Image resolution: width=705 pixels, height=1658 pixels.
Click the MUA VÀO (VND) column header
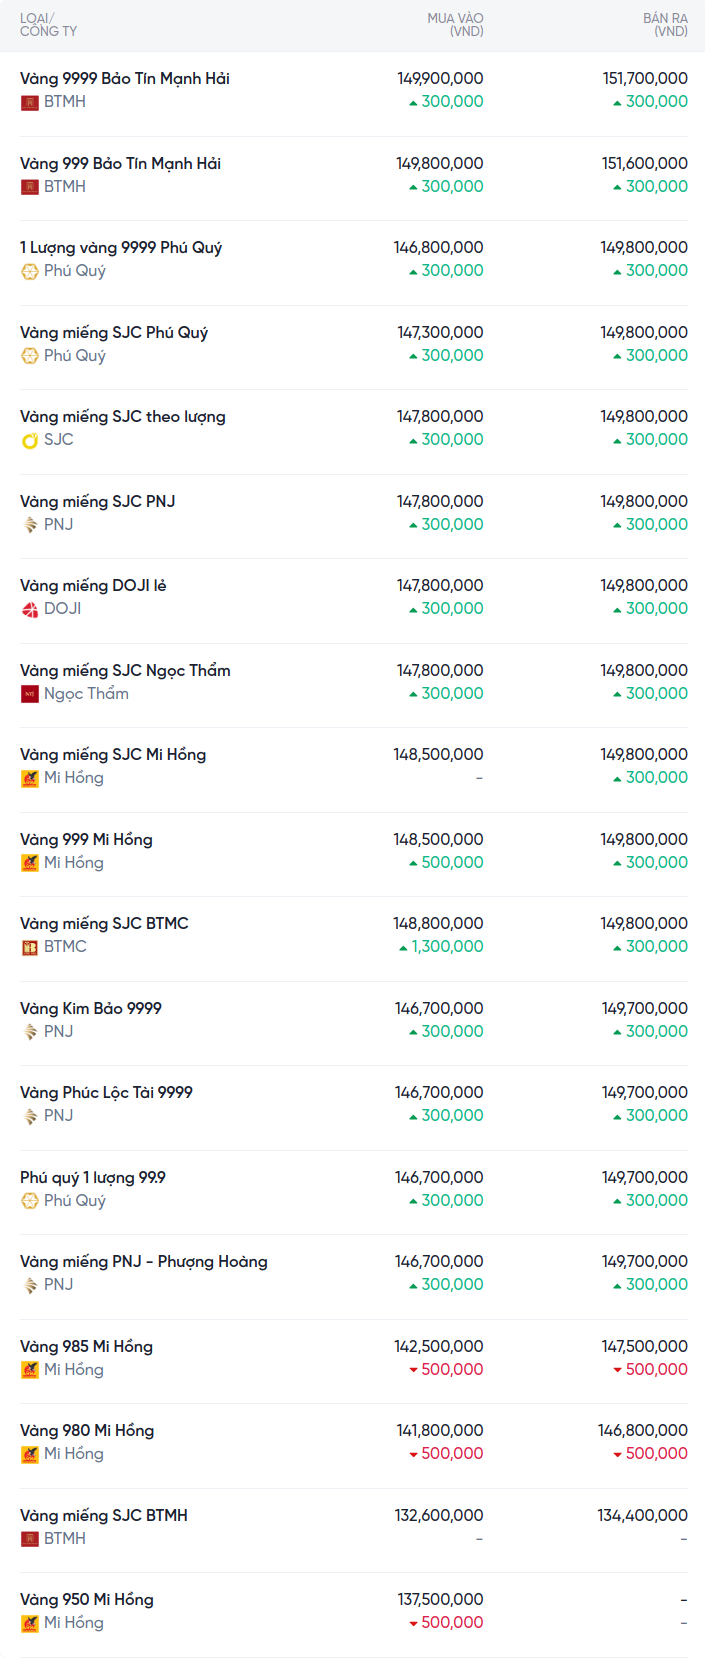point(455,25)
